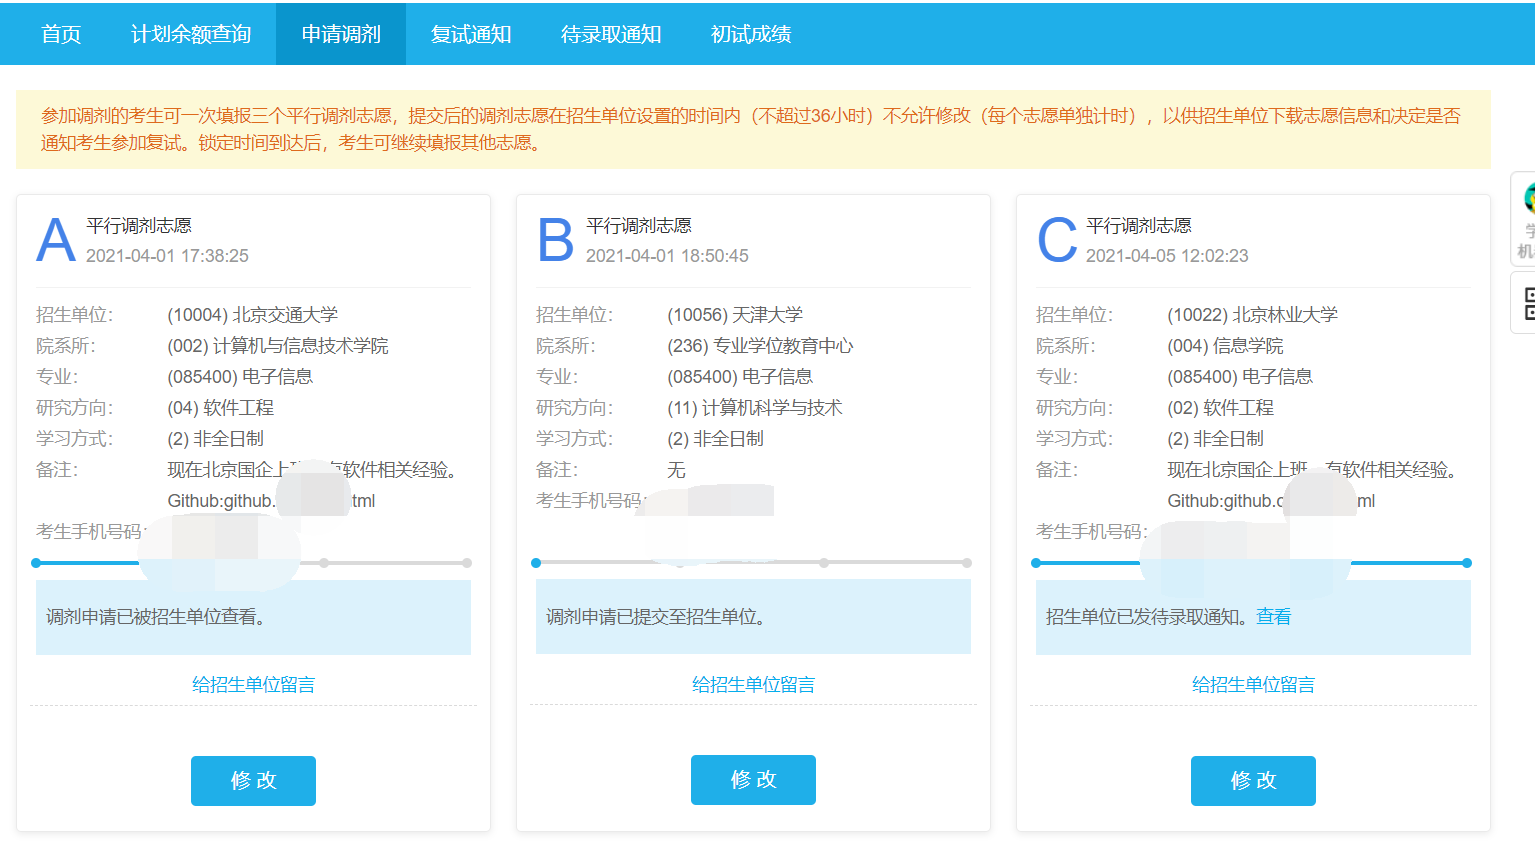Click the orange notice banner text
Screen dimensions: 1535x865
point(750,129)
